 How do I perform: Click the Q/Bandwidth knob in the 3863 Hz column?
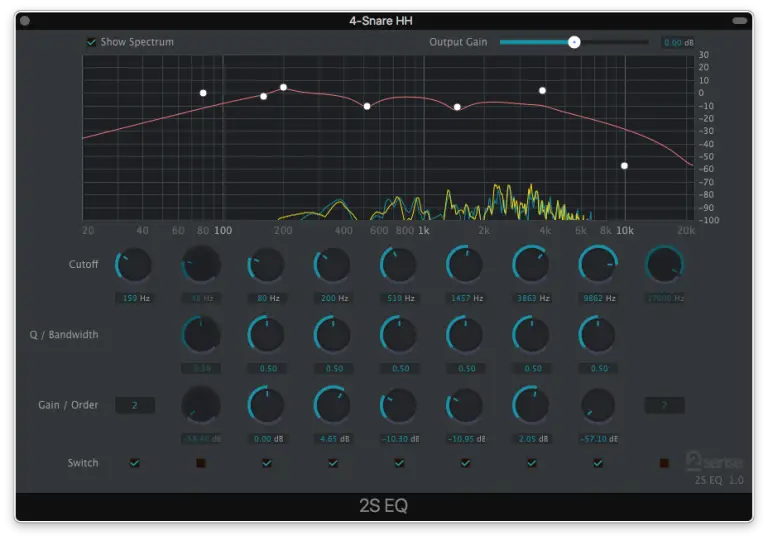tap(531, 335)
